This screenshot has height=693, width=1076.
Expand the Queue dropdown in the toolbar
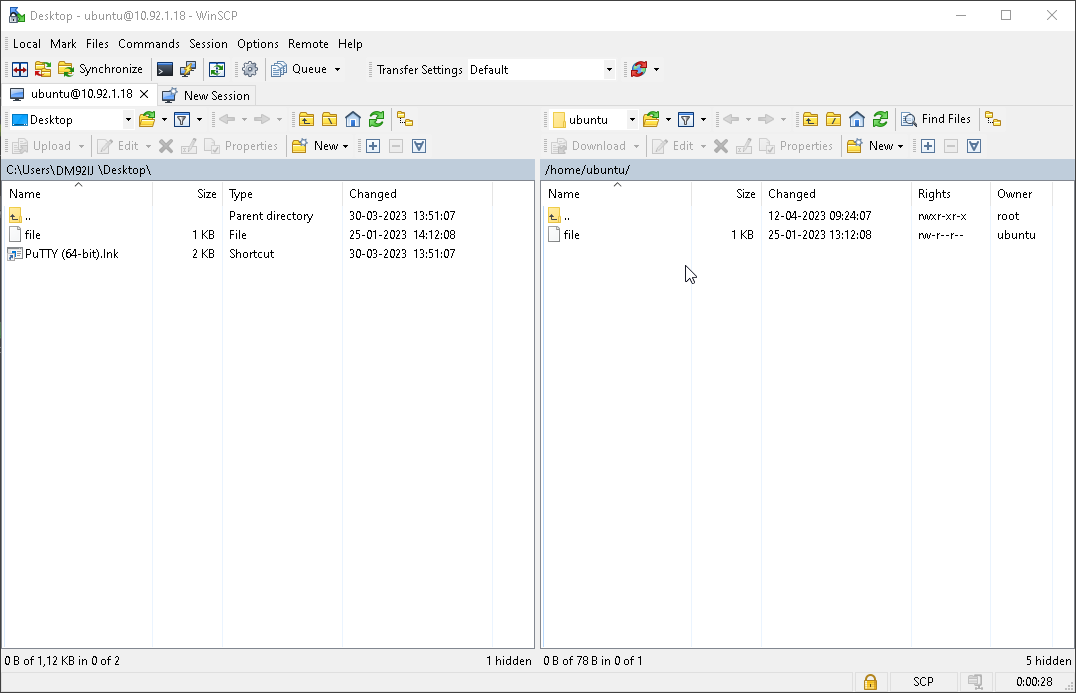click(x=338, y=69)
